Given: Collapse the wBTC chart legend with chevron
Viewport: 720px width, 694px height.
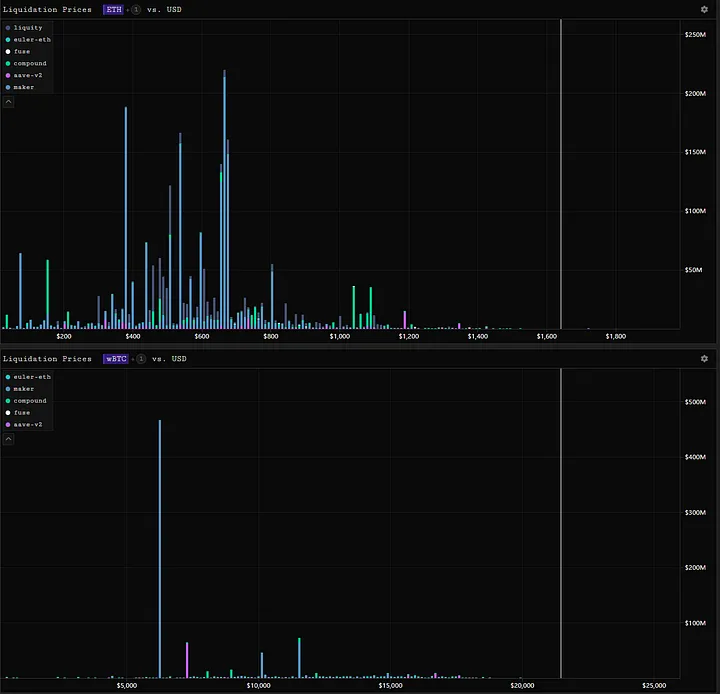Looking at the screenshot, I should (9, 438).
